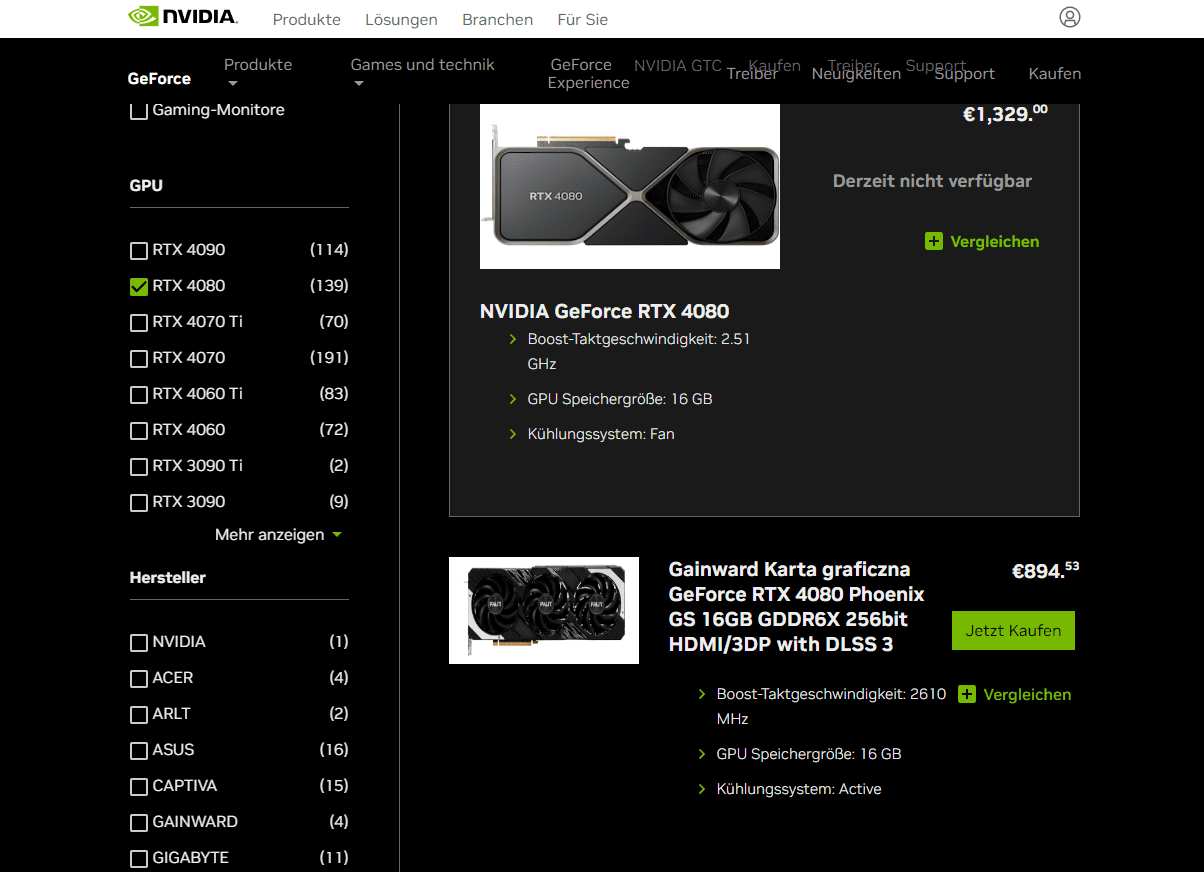
Task: Open Games und technik menu label
Action: point(422,65)
